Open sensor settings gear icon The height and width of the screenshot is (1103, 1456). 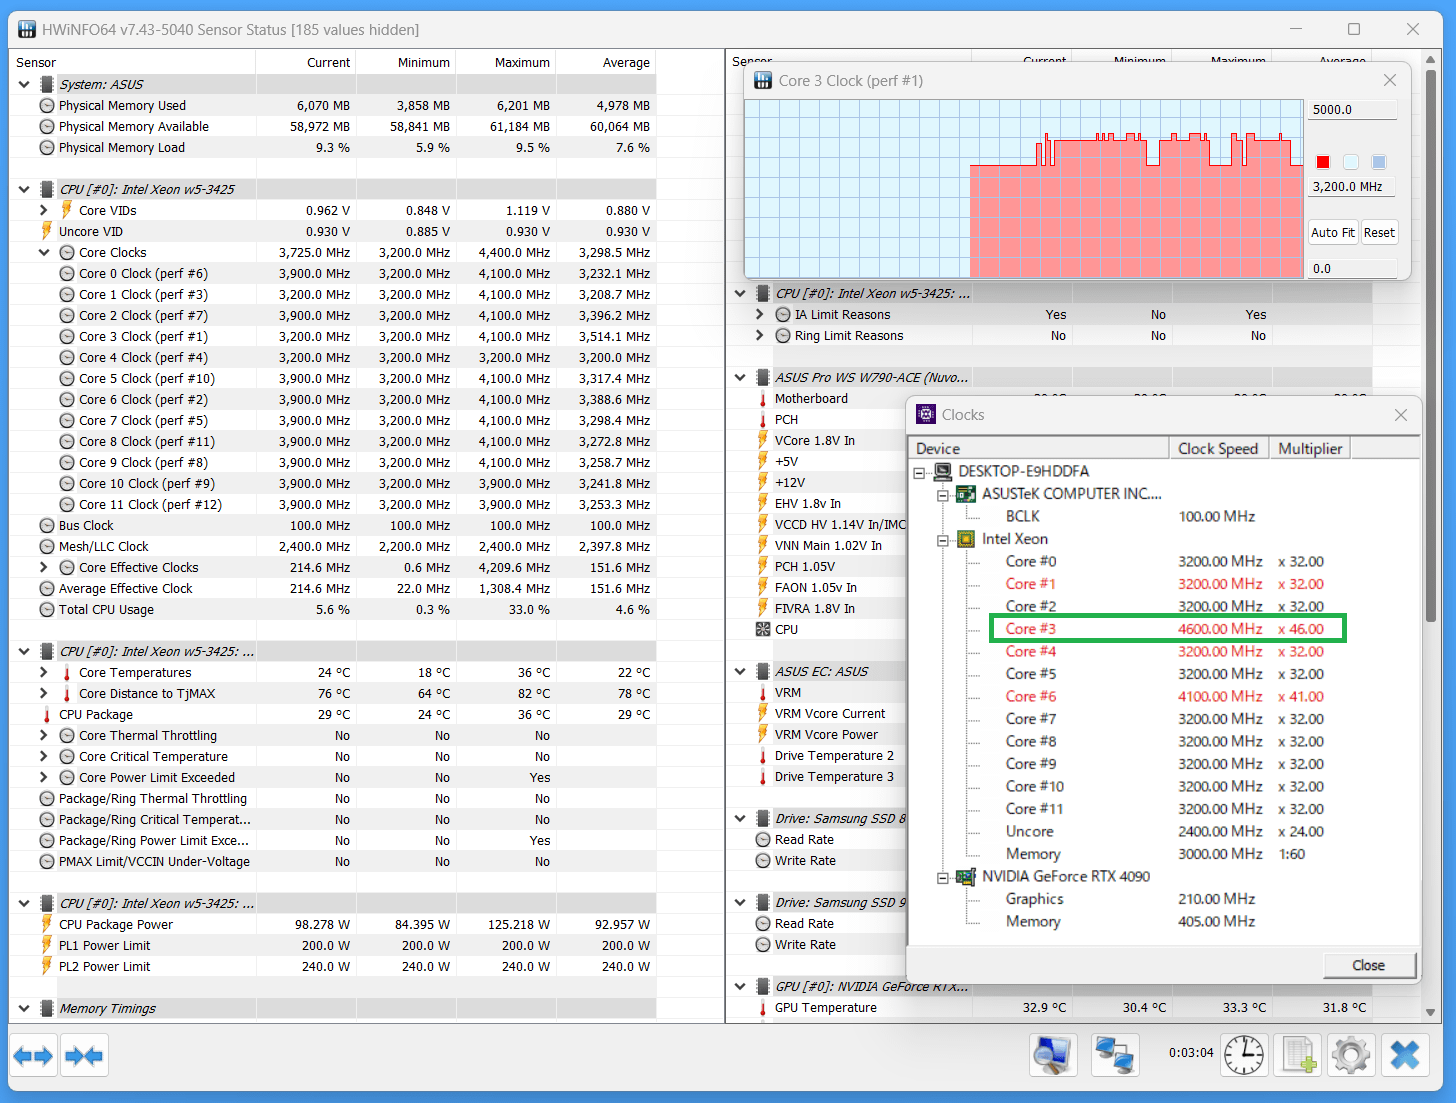(1351, 1055)
